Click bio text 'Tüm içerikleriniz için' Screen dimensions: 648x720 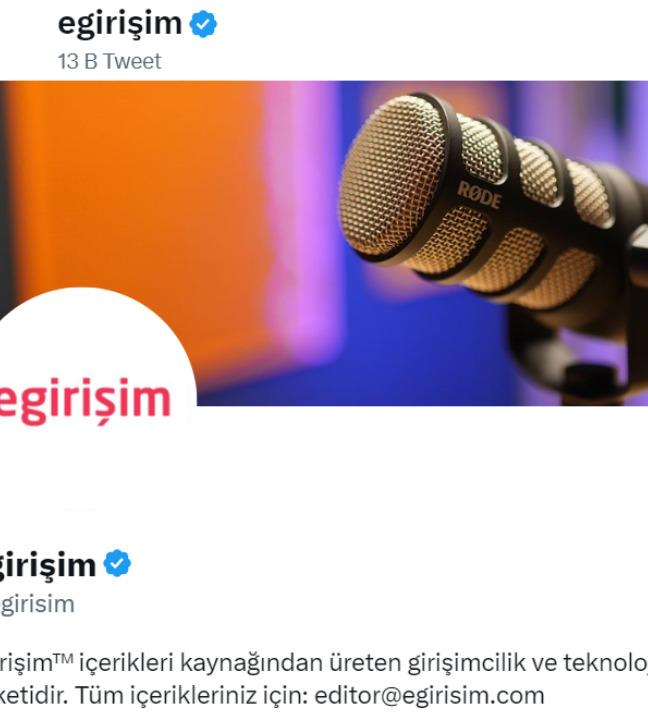pos(191,695)
